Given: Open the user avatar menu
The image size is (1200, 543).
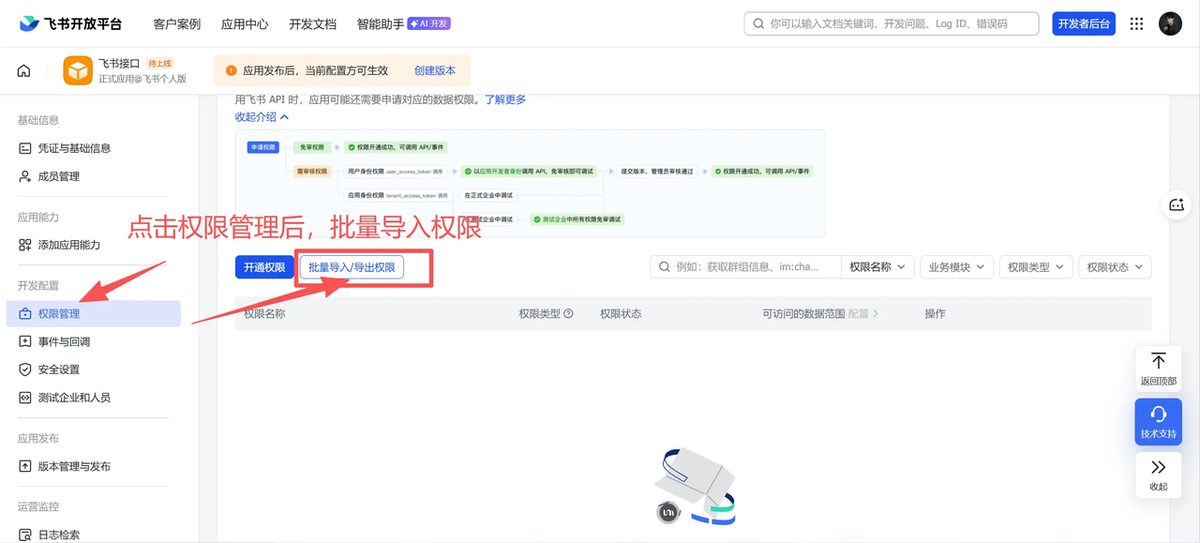Looking at the screenshot, I should [x=1170, y=24].
